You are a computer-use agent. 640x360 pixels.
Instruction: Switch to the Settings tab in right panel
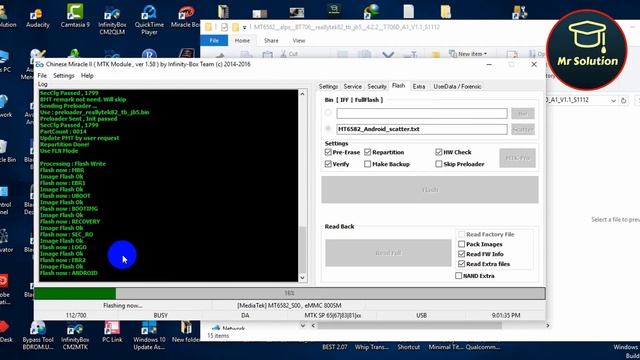[x=328, y=87]
